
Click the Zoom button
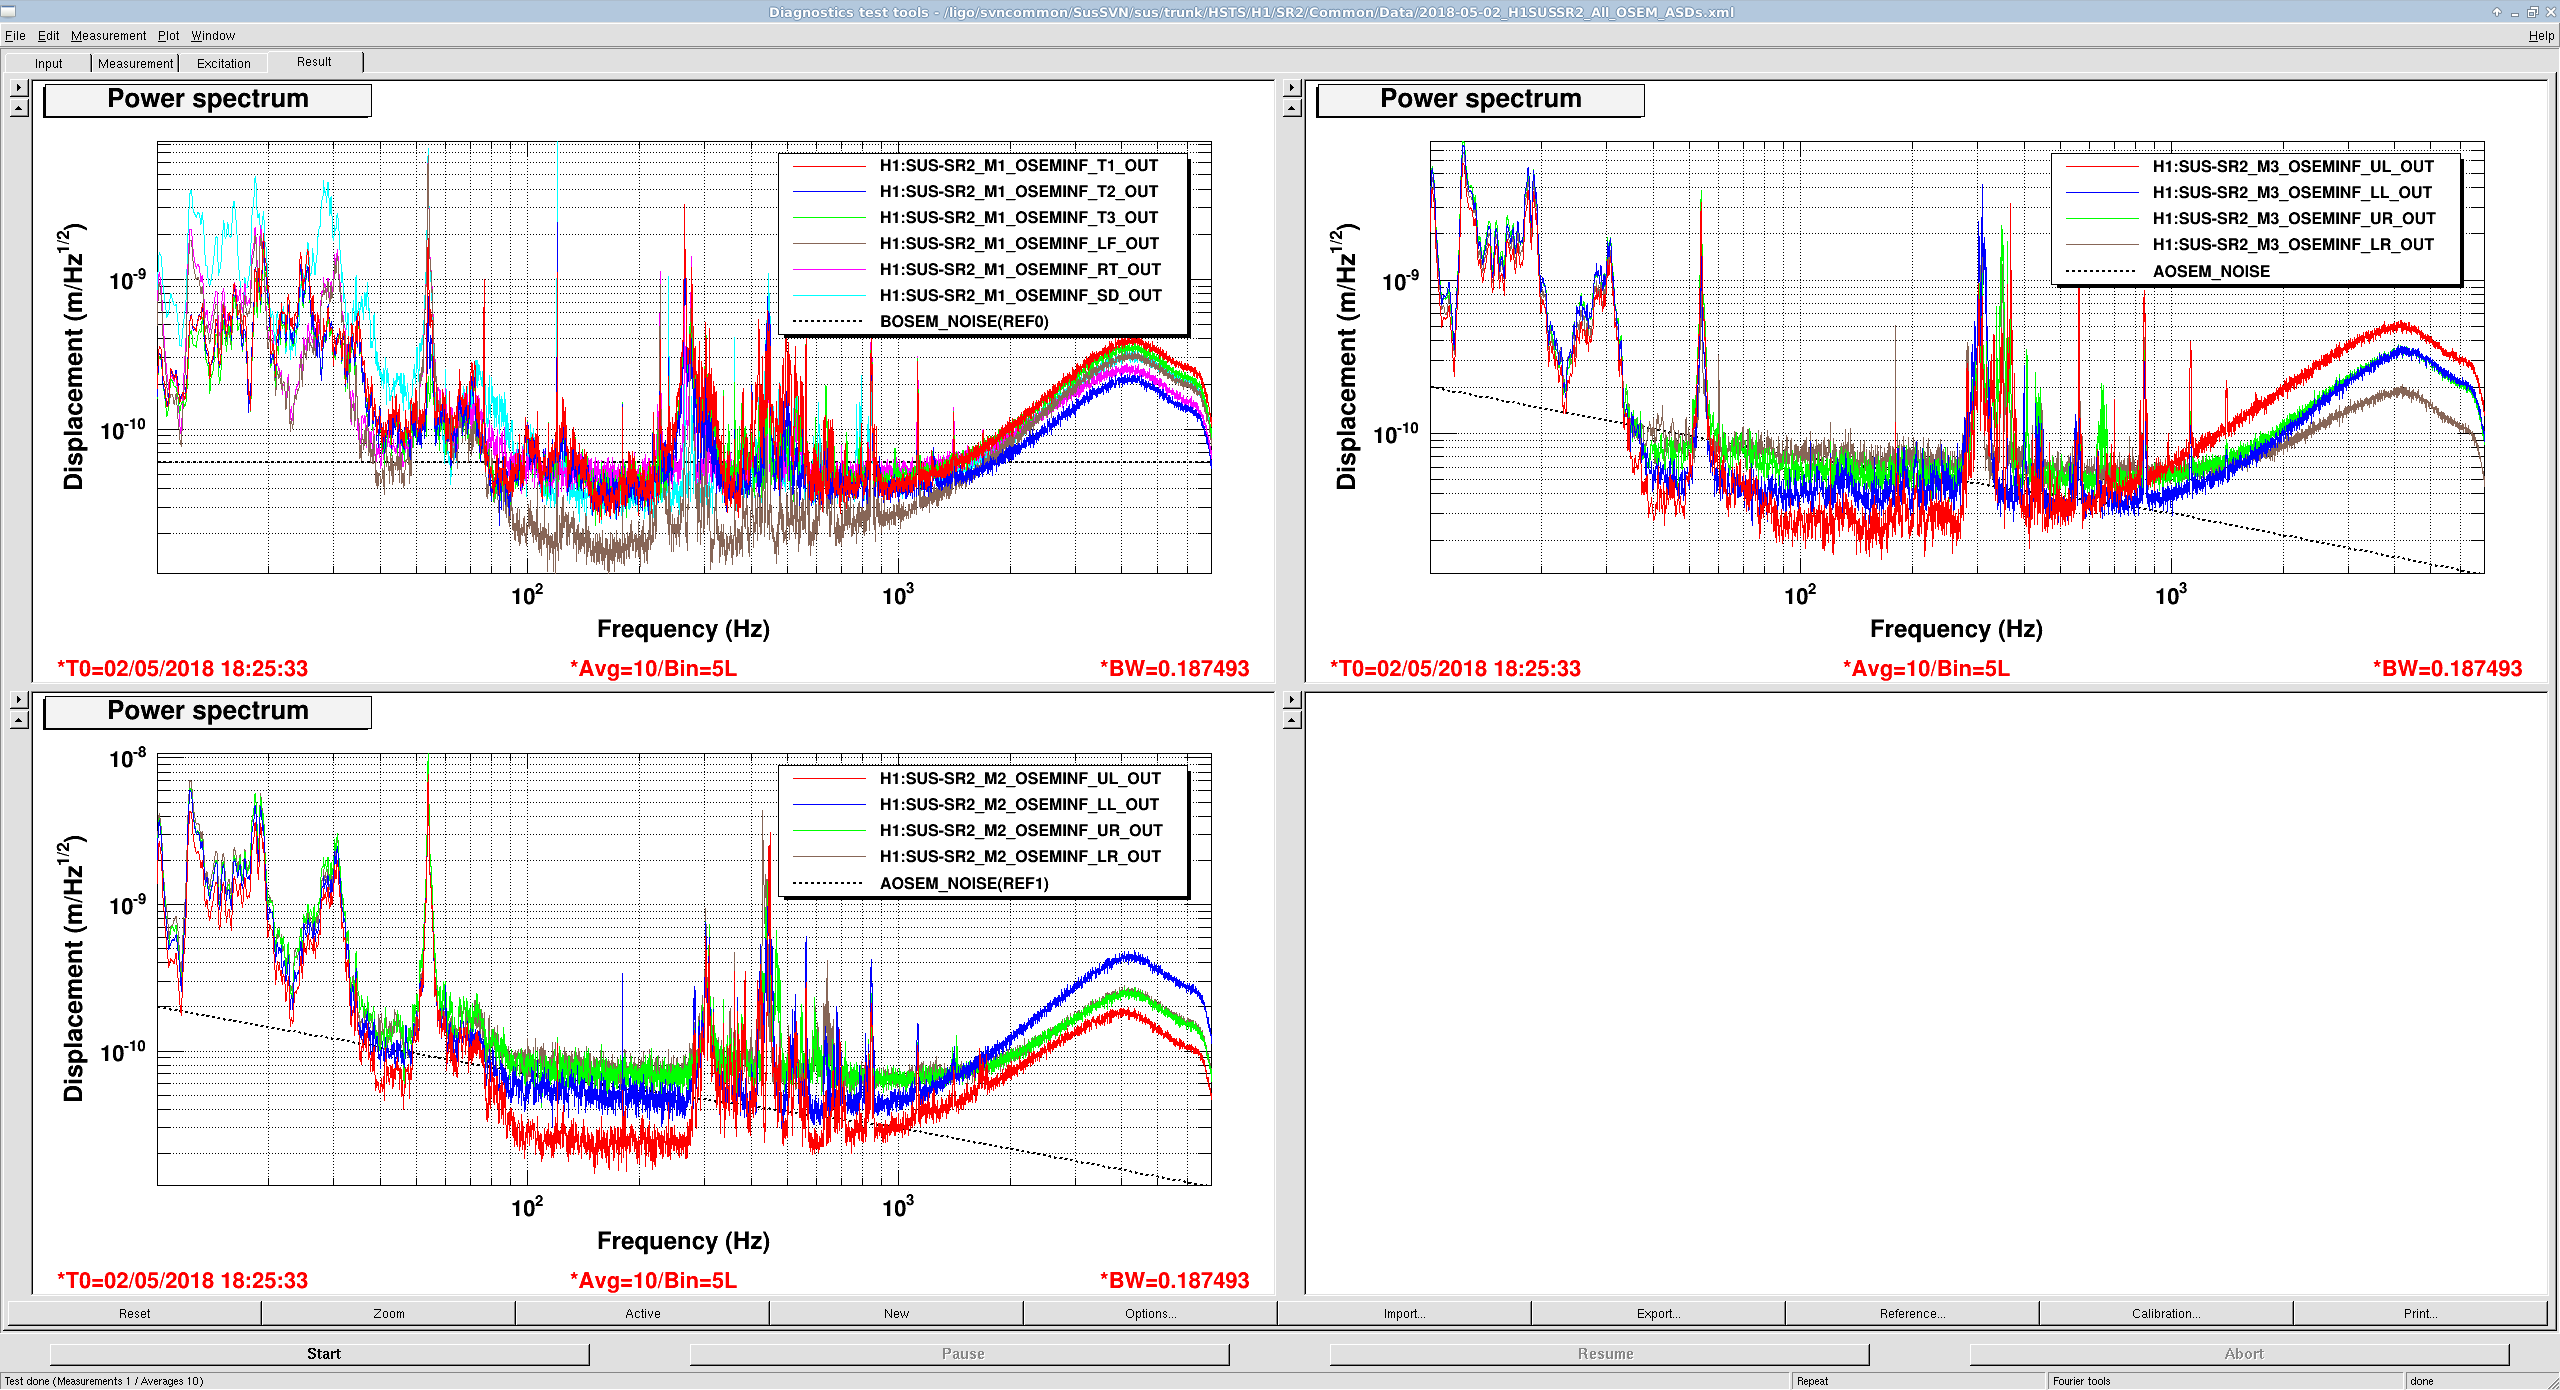click(x=389, y=1313)
